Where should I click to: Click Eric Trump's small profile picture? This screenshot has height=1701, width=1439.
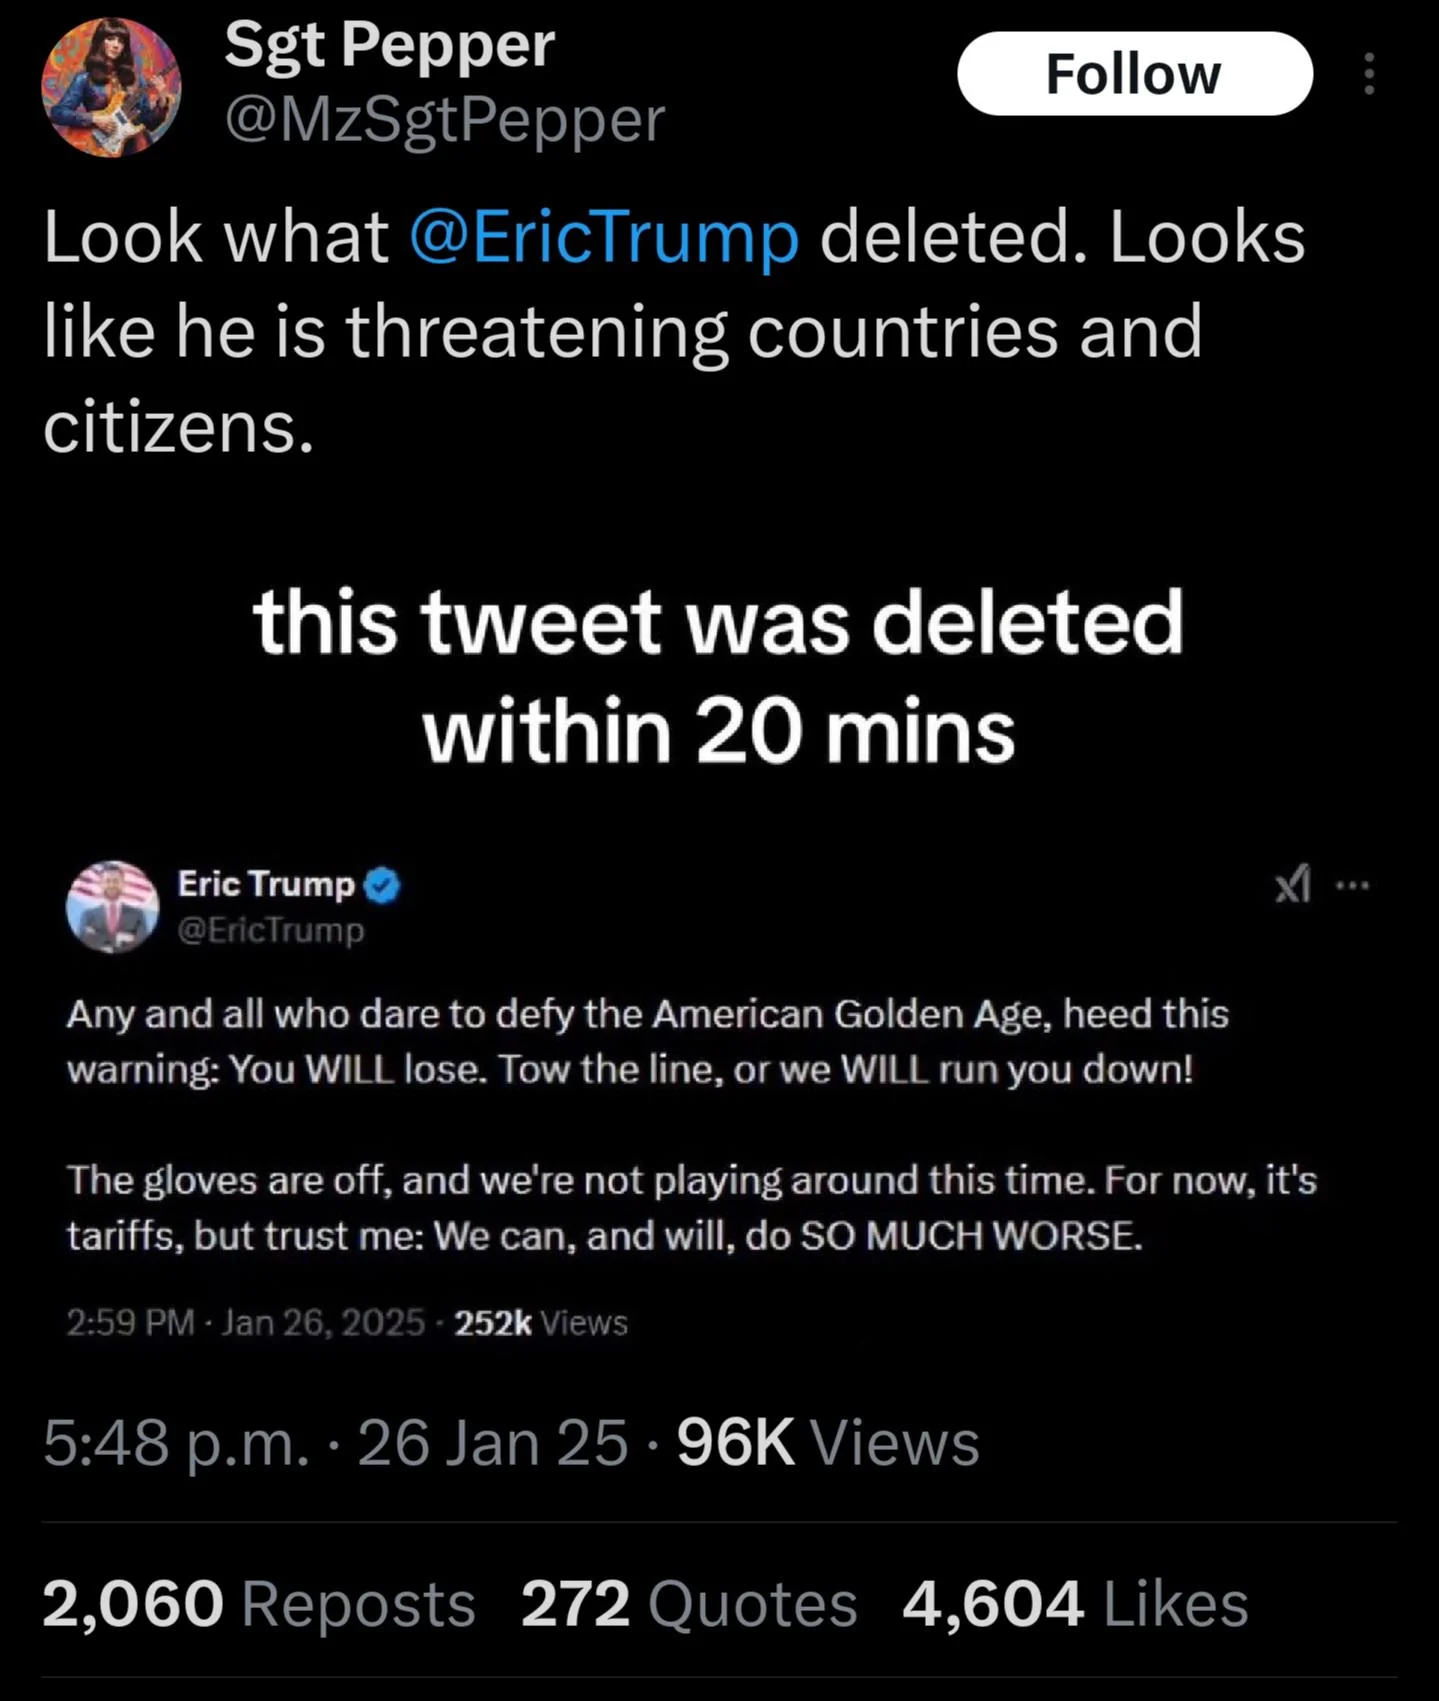tap(112, 906)
